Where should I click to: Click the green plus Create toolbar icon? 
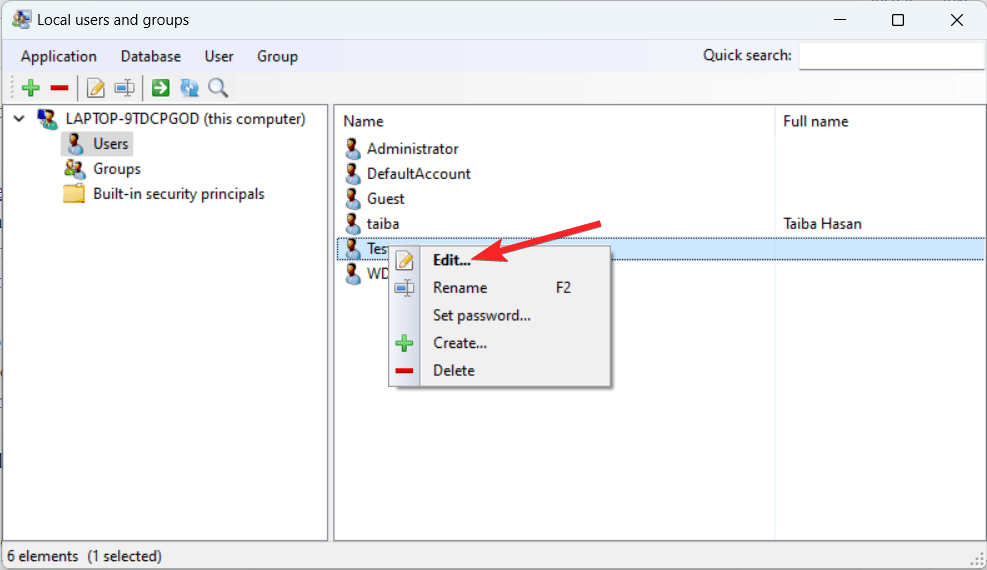point(30,88)
